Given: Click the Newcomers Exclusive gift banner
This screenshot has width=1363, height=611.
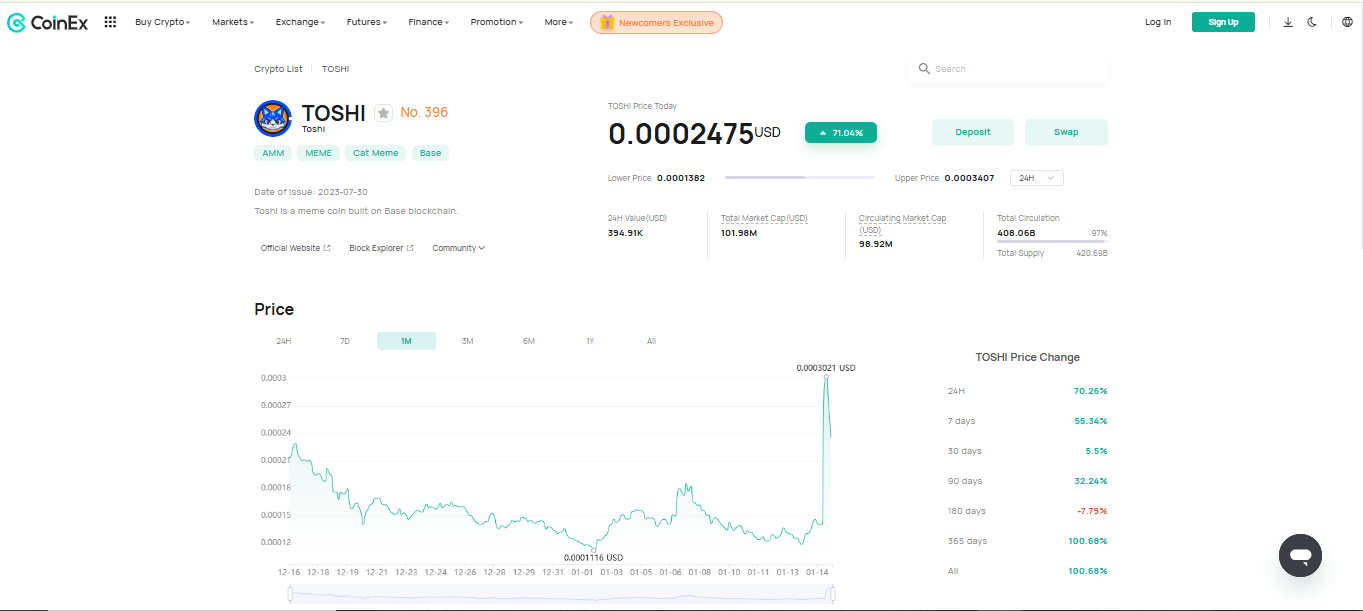Looking at the screenshot, I should point(656,22).
